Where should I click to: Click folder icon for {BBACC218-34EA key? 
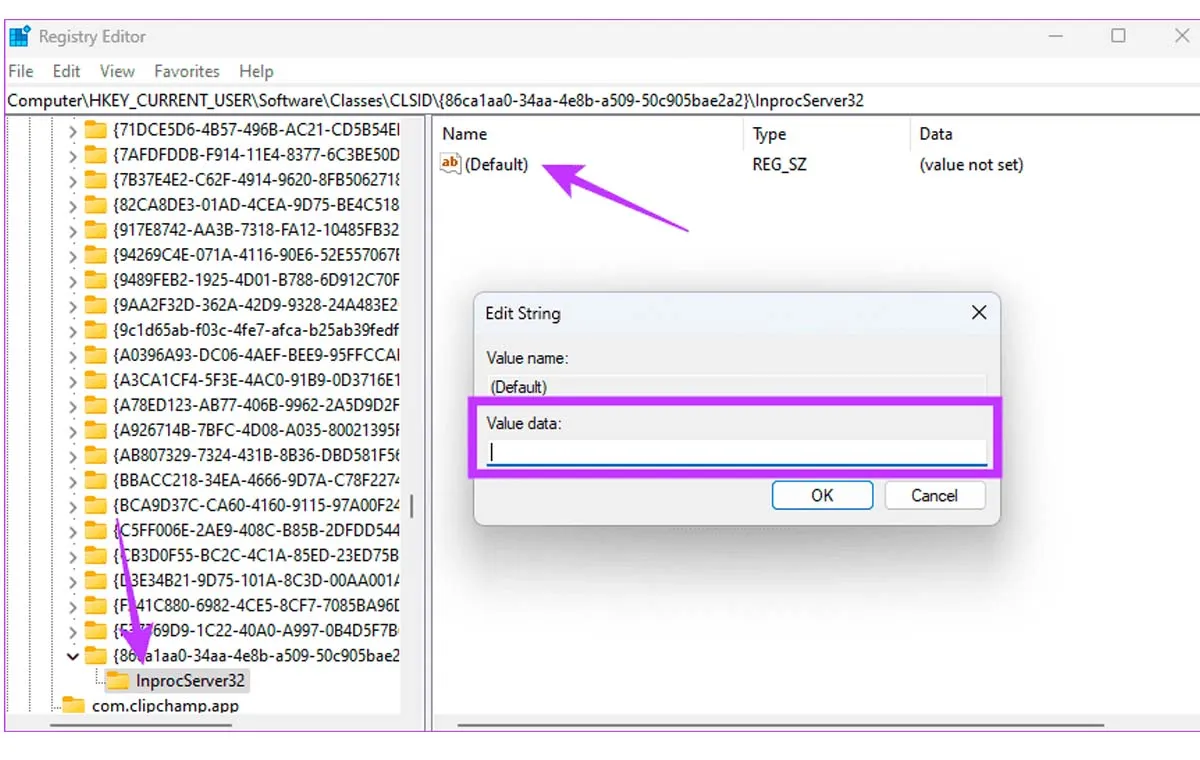point(96,480)
